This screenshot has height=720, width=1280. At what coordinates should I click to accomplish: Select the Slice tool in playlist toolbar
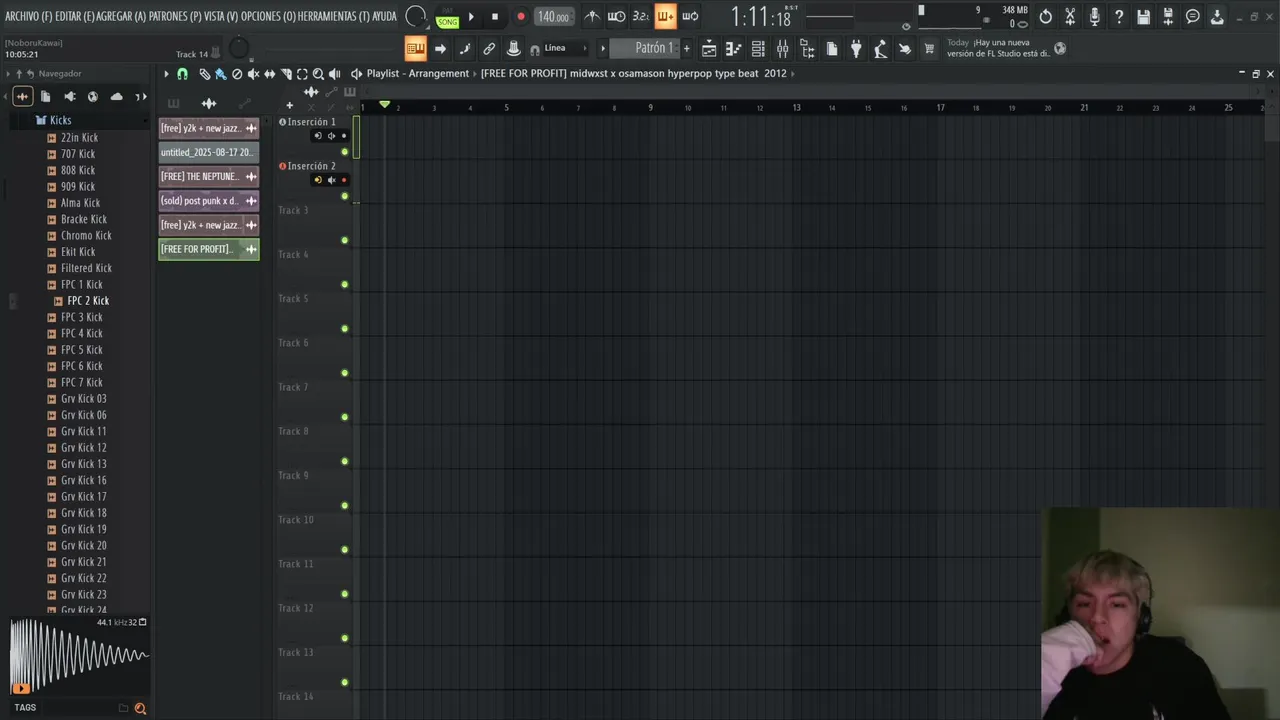point(286,74)
